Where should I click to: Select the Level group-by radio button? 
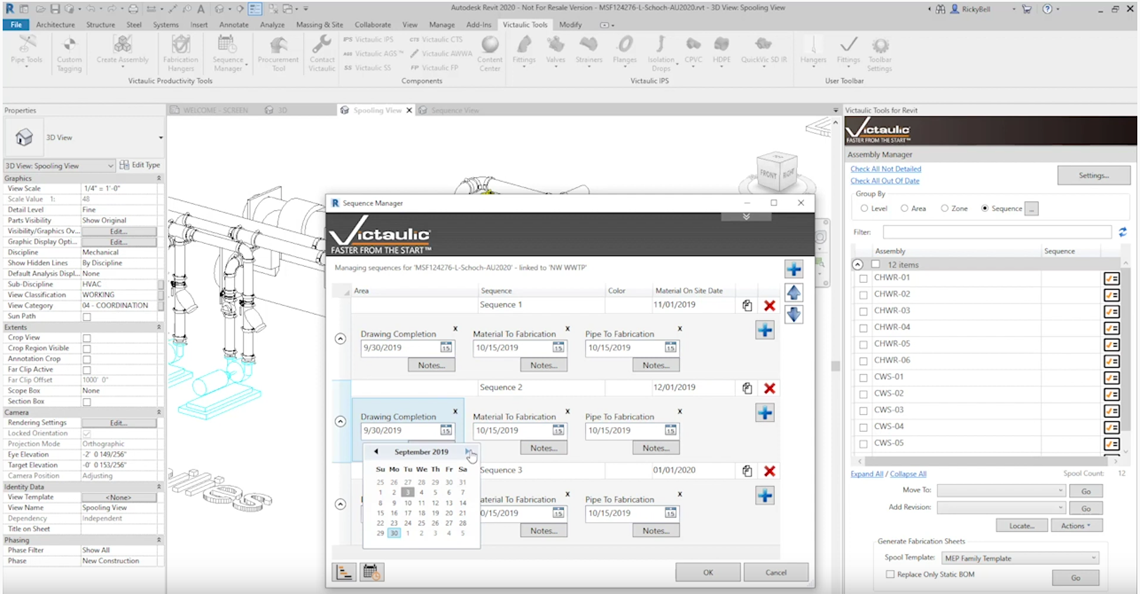pyautogui.click(x=864, y=209)
